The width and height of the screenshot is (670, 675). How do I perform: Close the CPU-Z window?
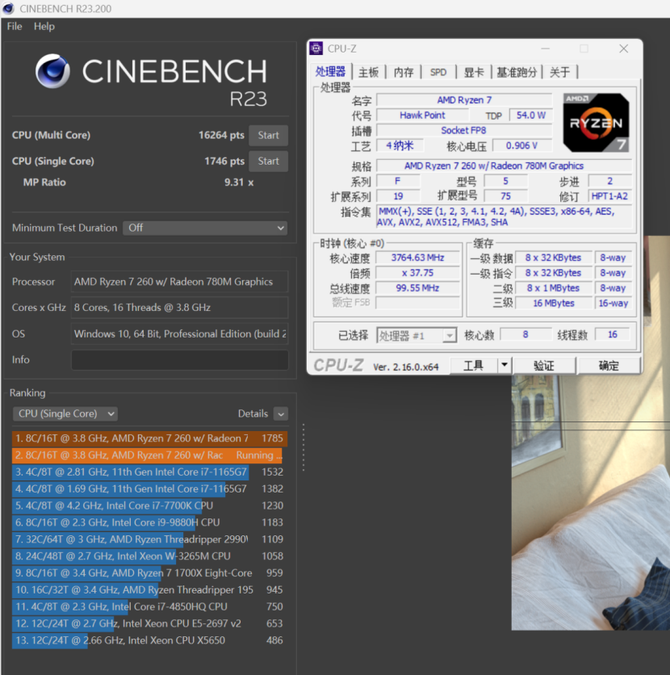[623, 48]
